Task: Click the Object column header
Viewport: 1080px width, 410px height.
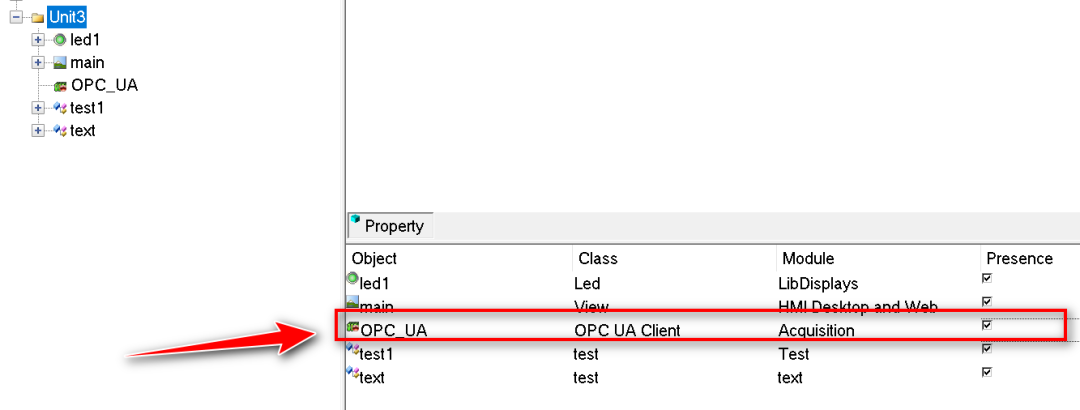Action: tap(374, 258)
